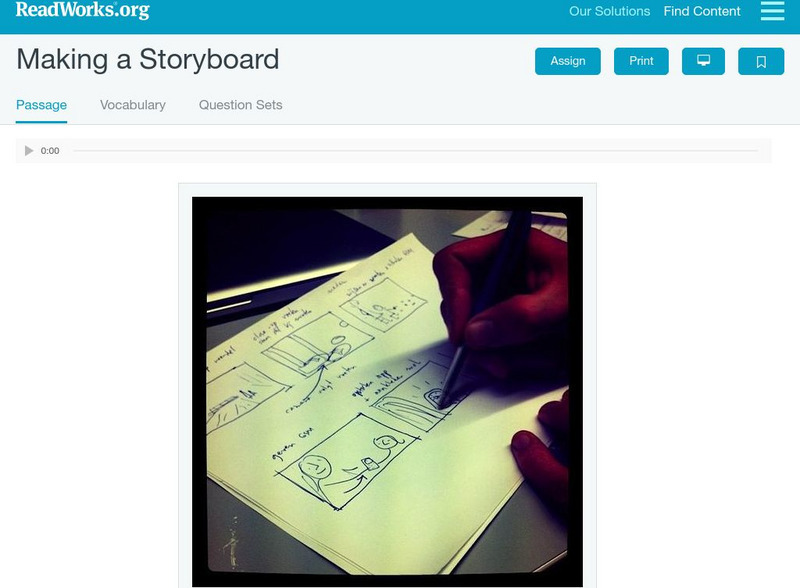
Task: Print the Making a Storyboard passage
Action: (641, 61)
